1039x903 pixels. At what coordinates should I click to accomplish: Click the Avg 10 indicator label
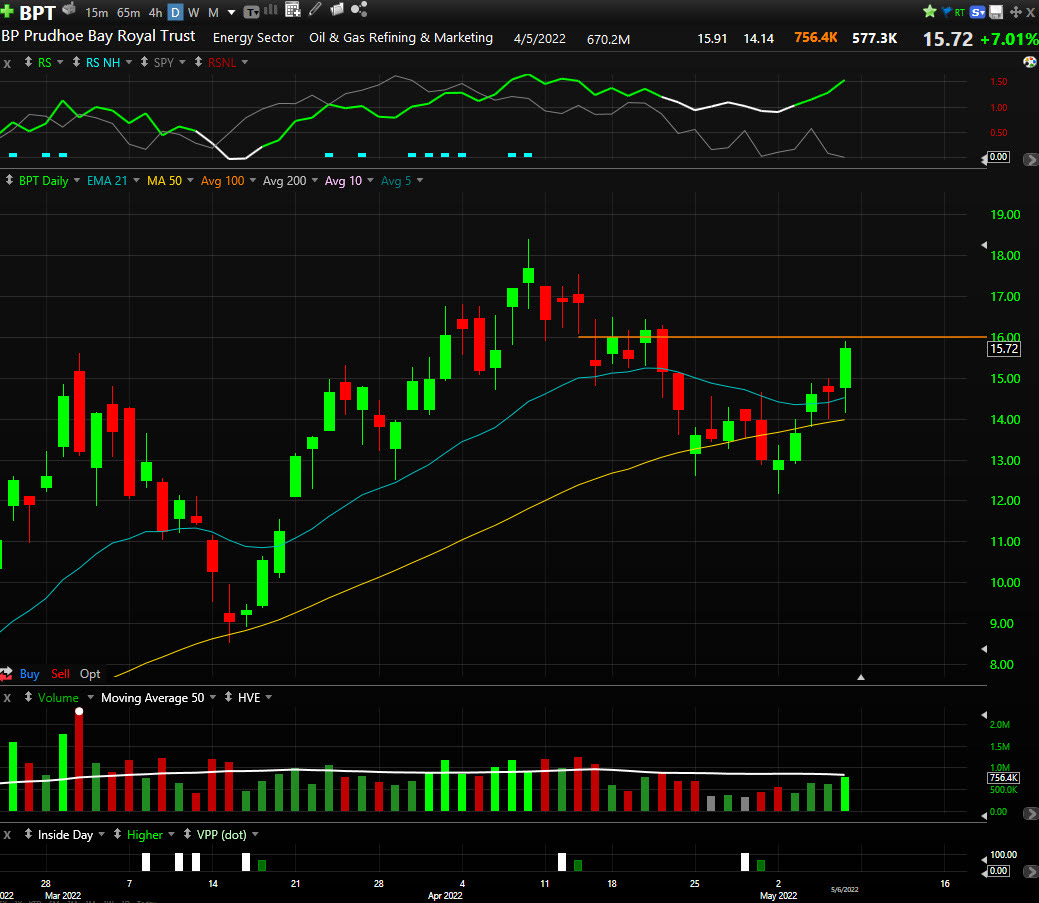point(343,180)
